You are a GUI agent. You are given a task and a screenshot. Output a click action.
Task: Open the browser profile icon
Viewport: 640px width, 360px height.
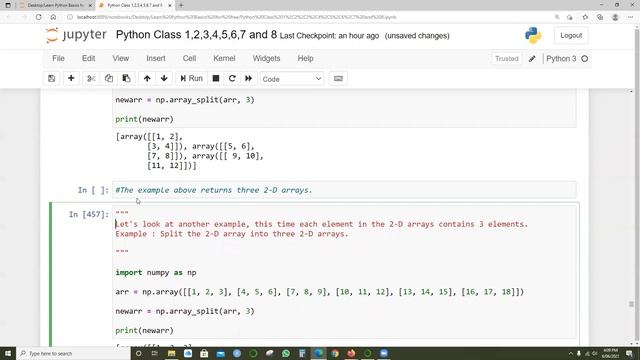[615, 17]
